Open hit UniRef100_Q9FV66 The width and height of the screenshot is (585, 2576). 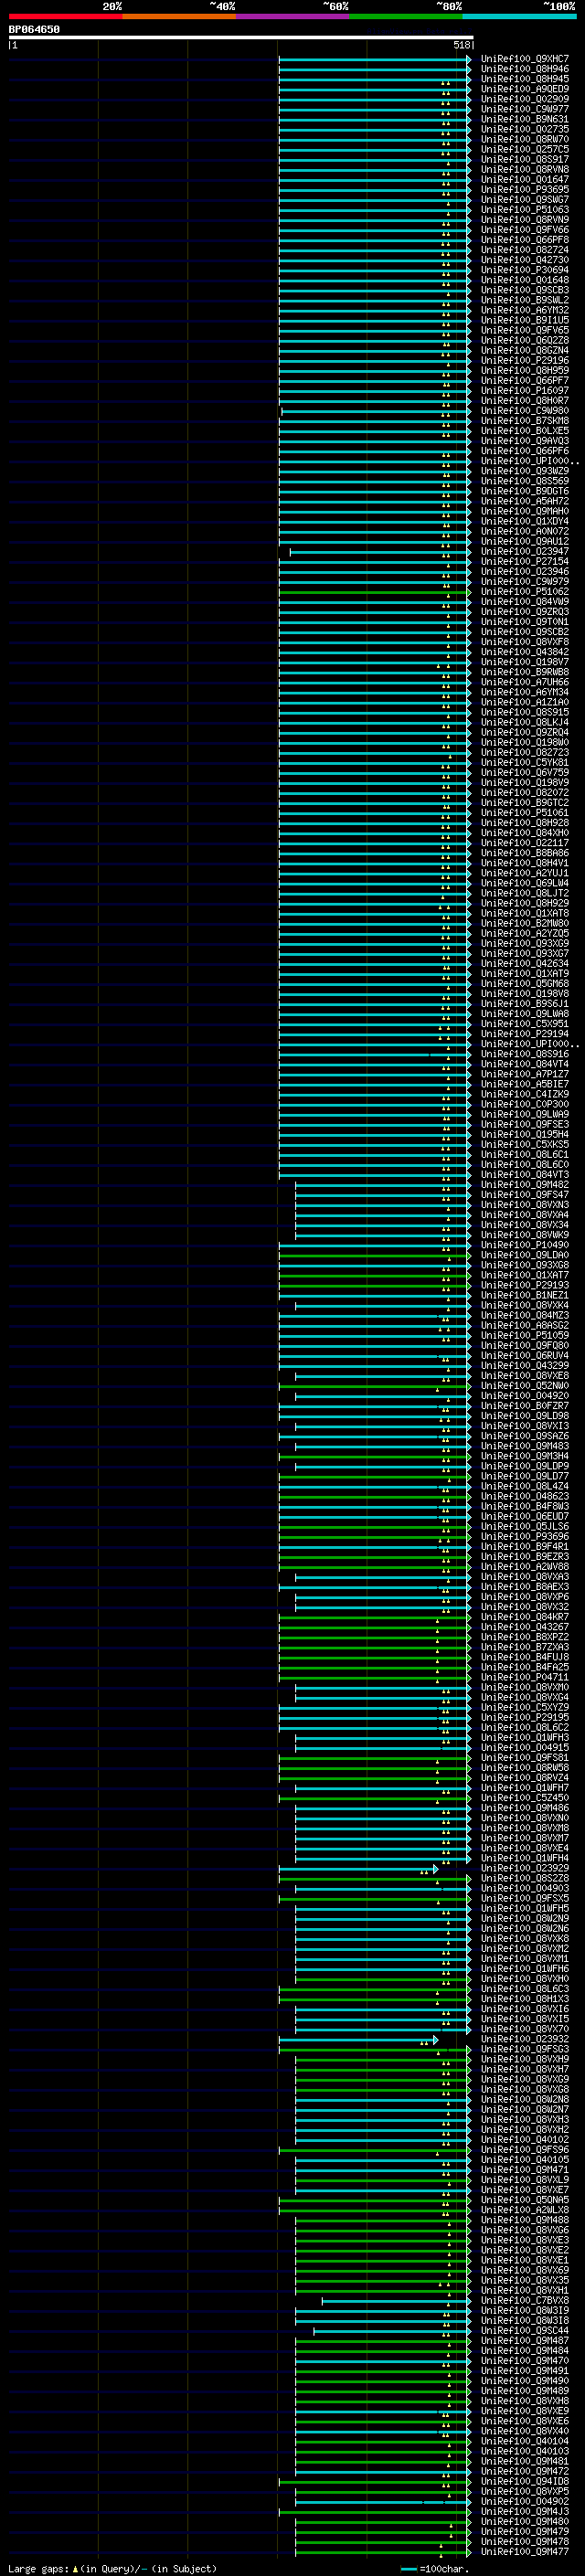point(525,230)
